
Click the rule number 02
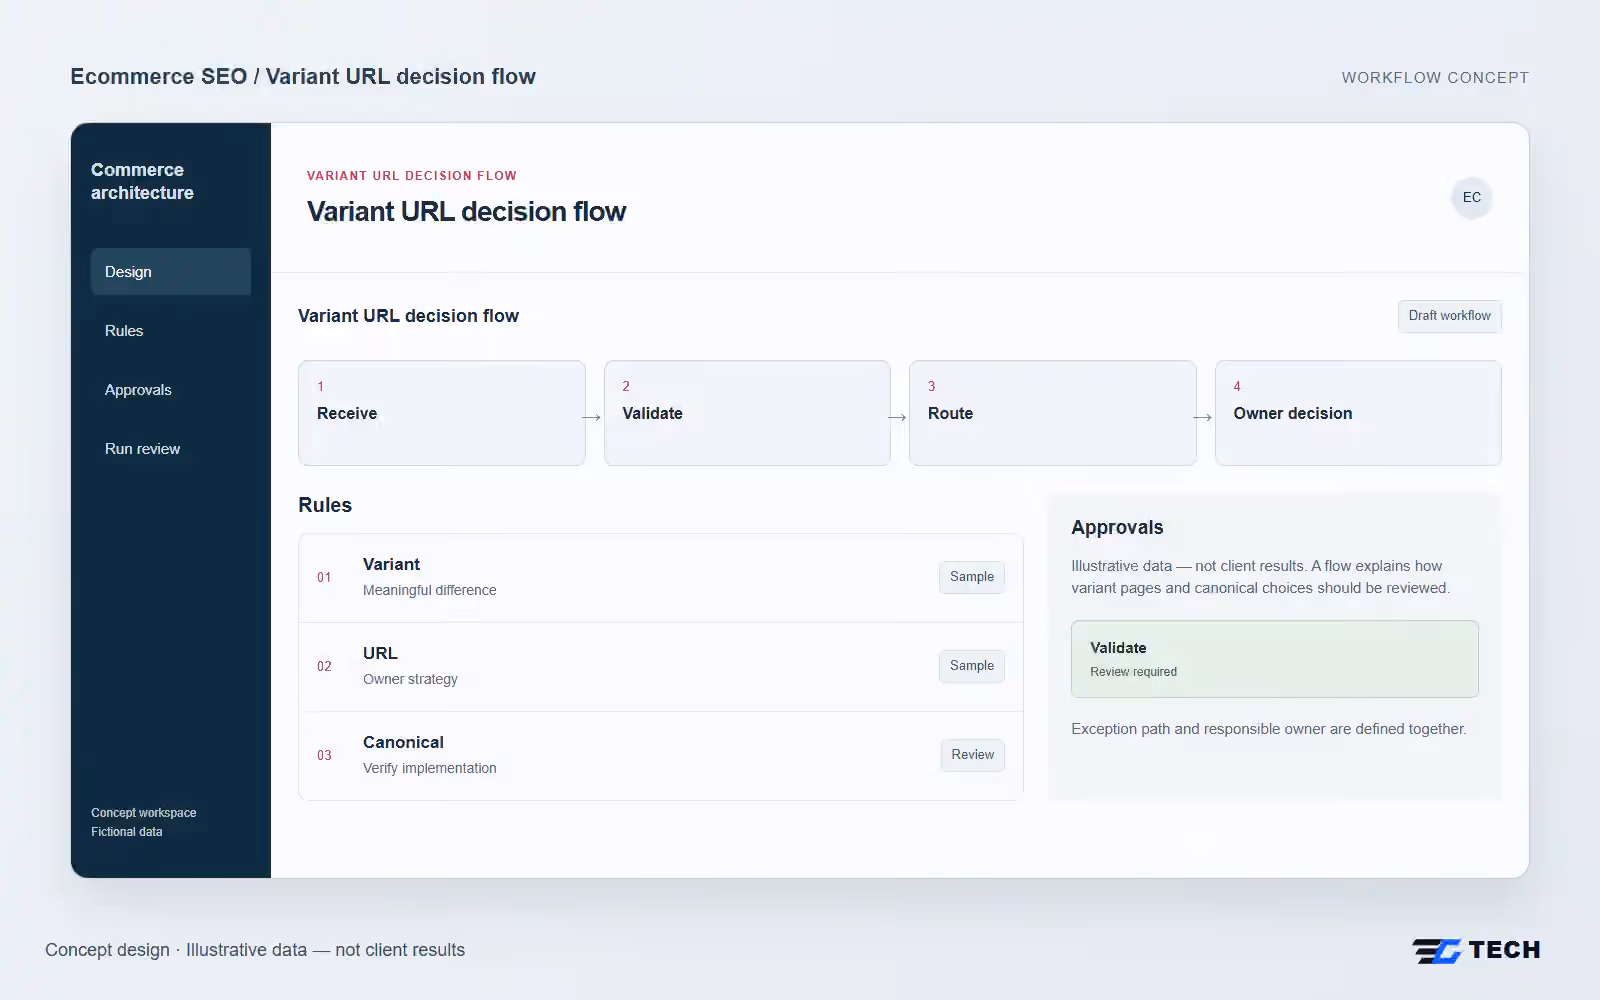point(324,666)
